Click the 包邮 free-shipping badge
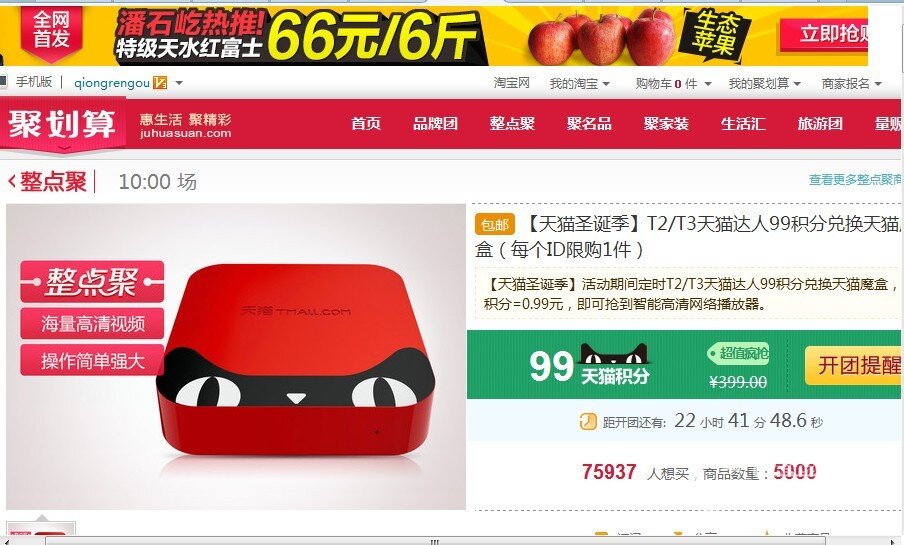Viewport: 904px width, 545px height. pyautogui.click(x=495, y=224)
